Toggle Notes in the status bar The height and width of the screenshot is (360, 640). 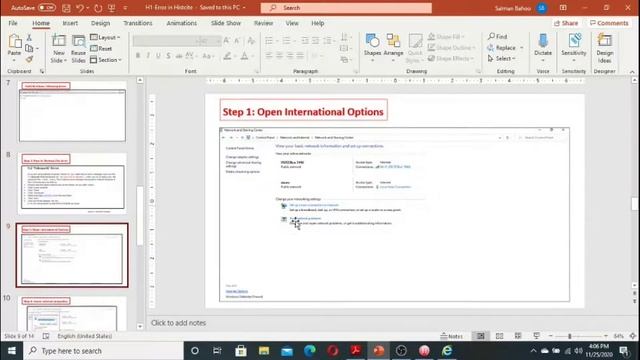[x=452, y=336]
